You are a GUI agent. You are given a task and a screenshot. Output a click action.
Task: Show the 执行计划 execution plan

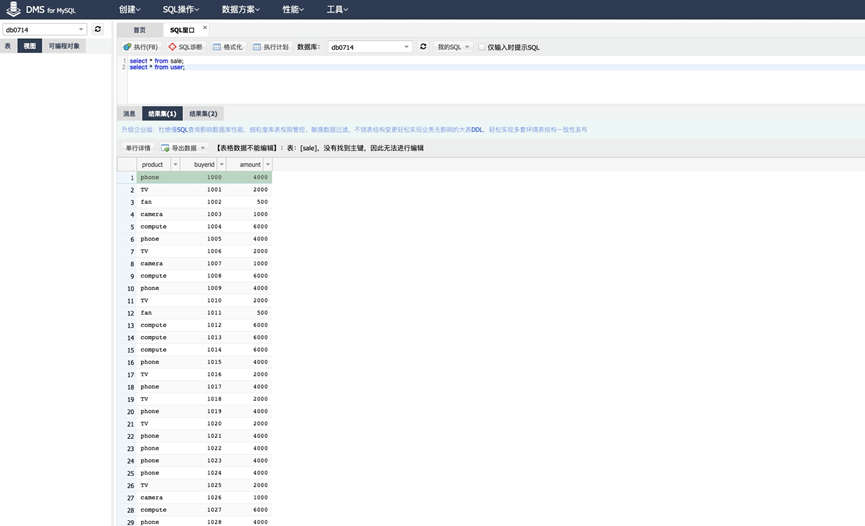tap(270, 47)
